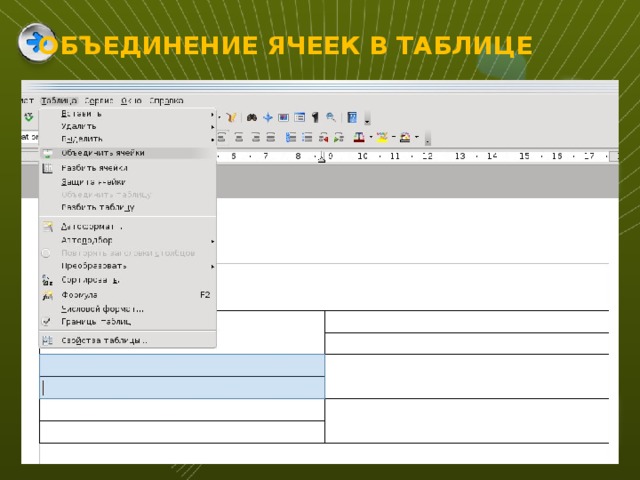Screen dimensions: 640x480
Task: Click first highlighted blue table cell
Action: click(182, 365)
